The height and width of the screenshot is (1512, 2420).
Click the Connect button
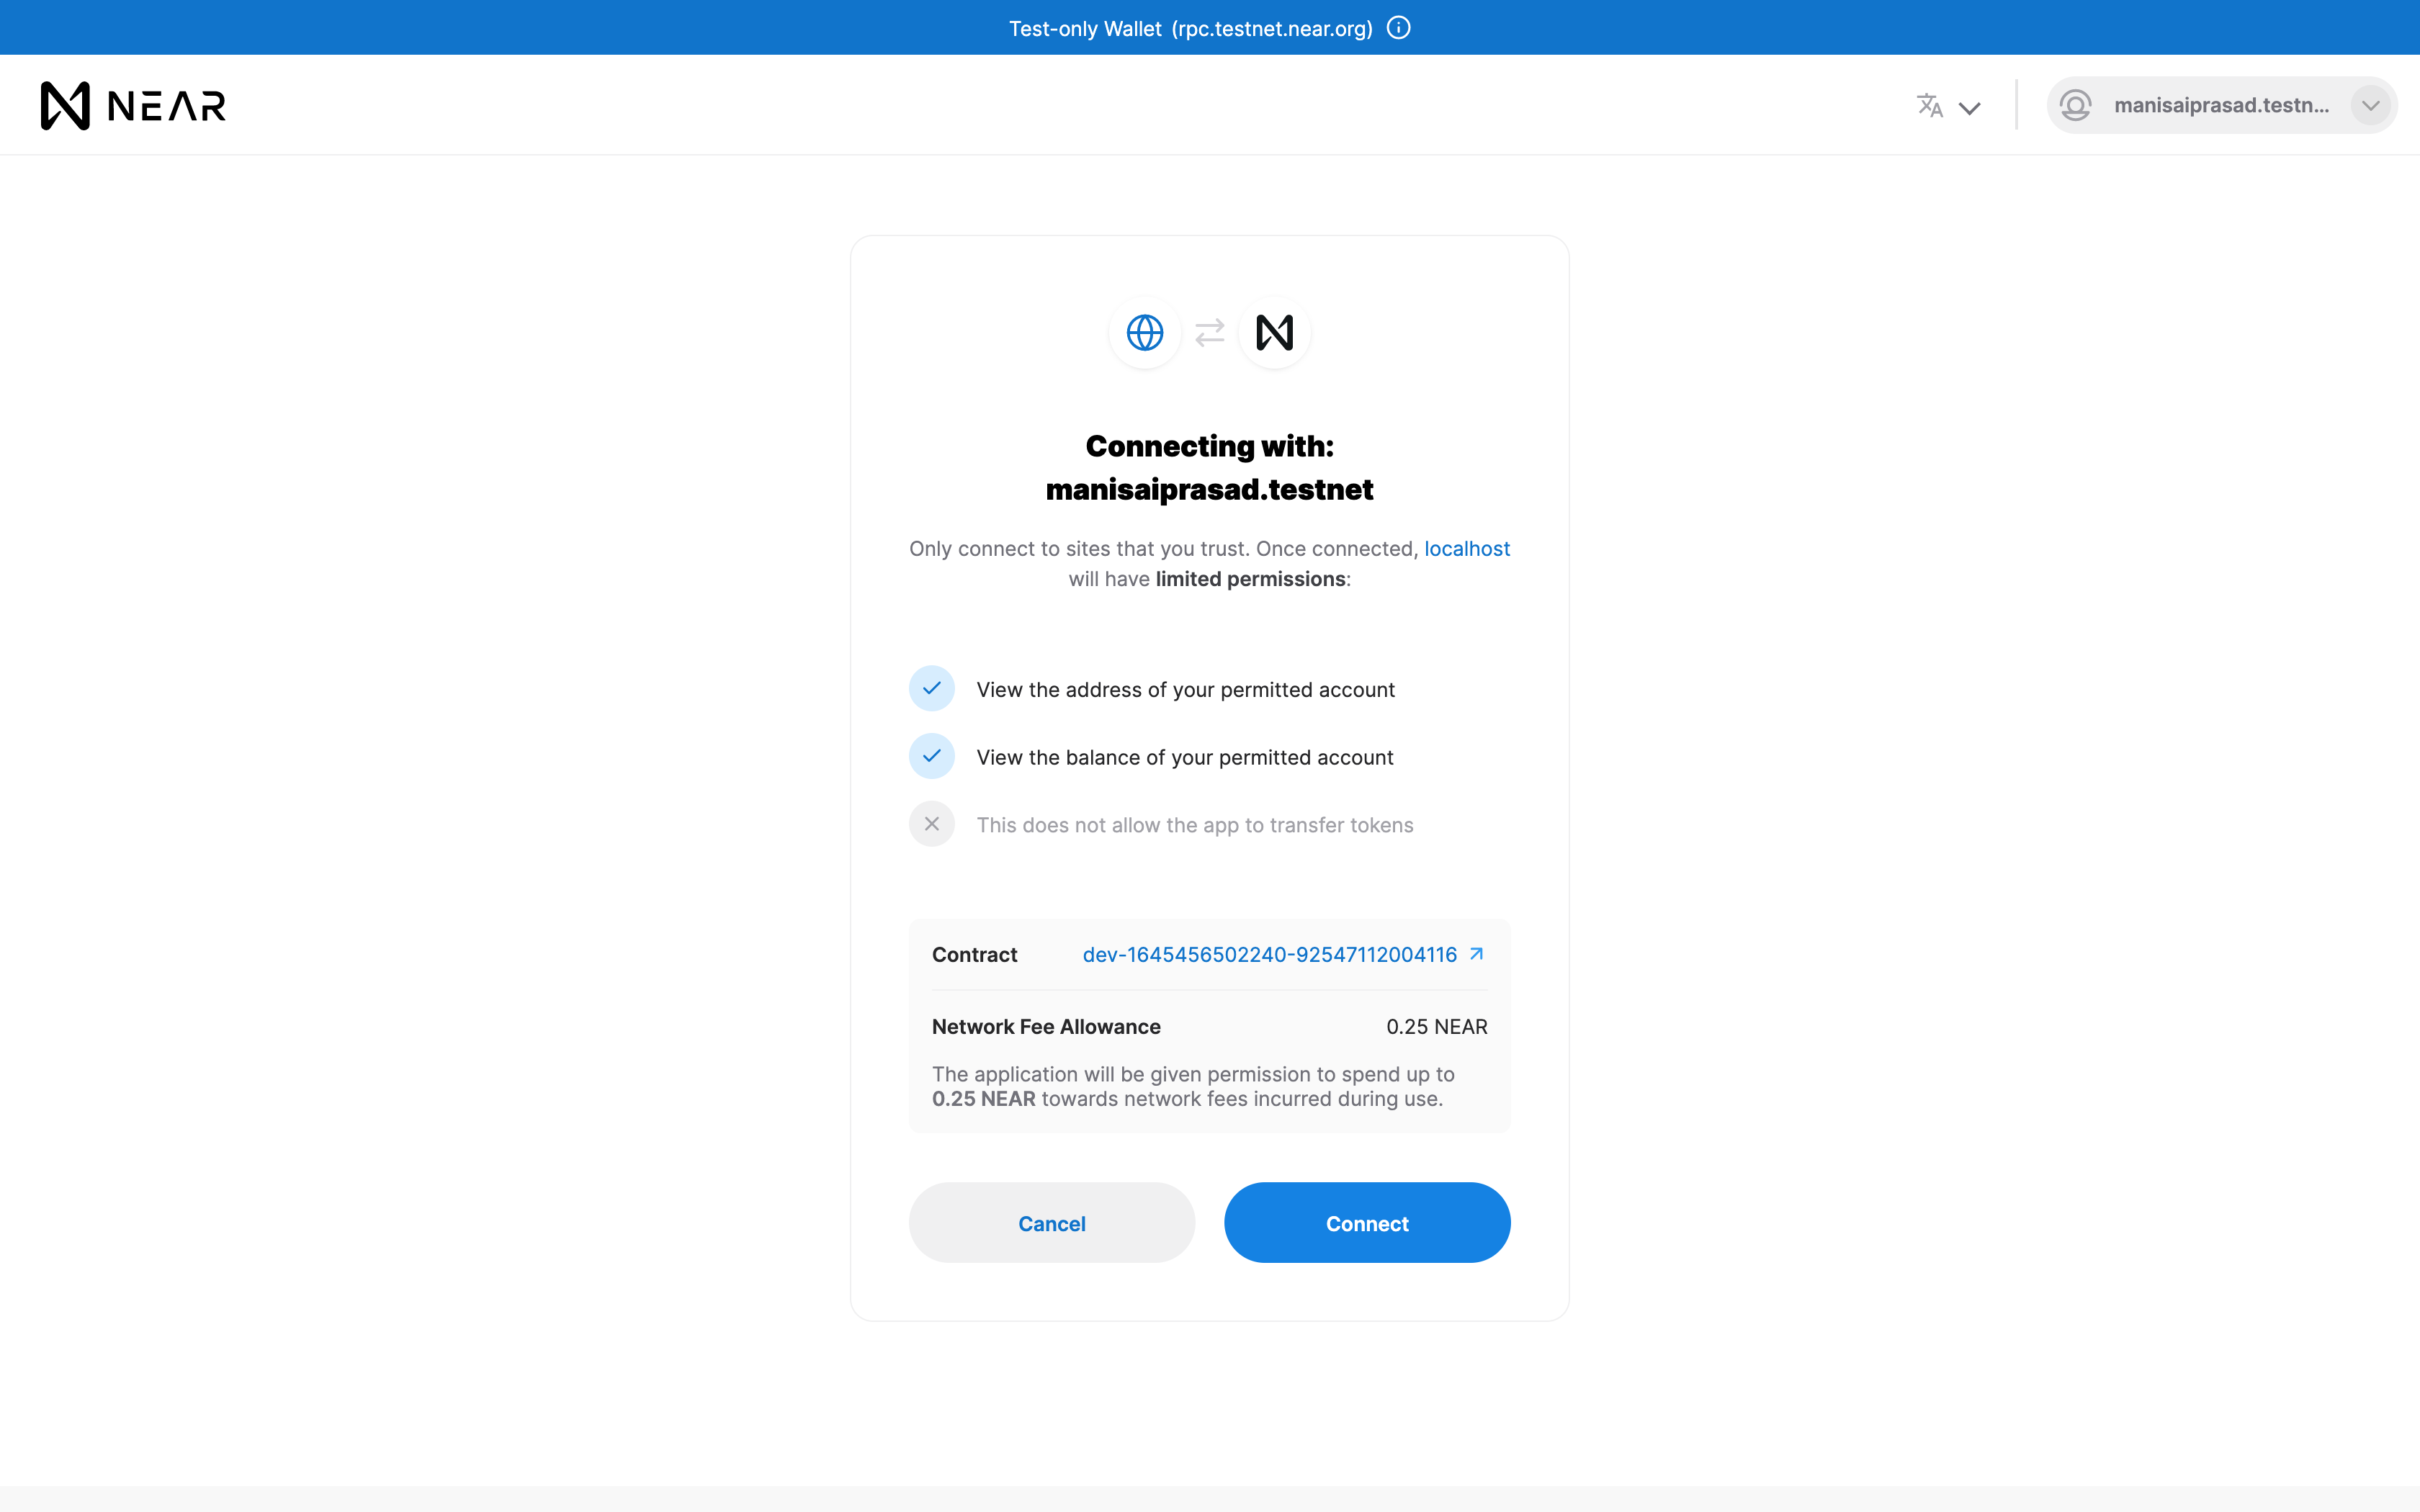[1367, 1223]
